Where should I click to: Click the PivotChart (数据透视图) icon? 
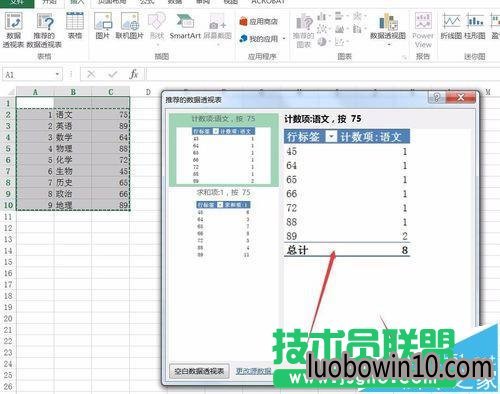pos(388,28)
